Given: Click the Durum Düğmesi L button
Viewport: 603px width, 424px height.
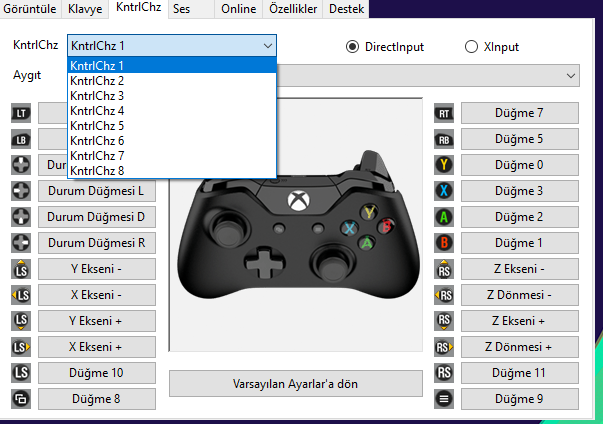Looking at the screenshot, I should pos(97,191).
